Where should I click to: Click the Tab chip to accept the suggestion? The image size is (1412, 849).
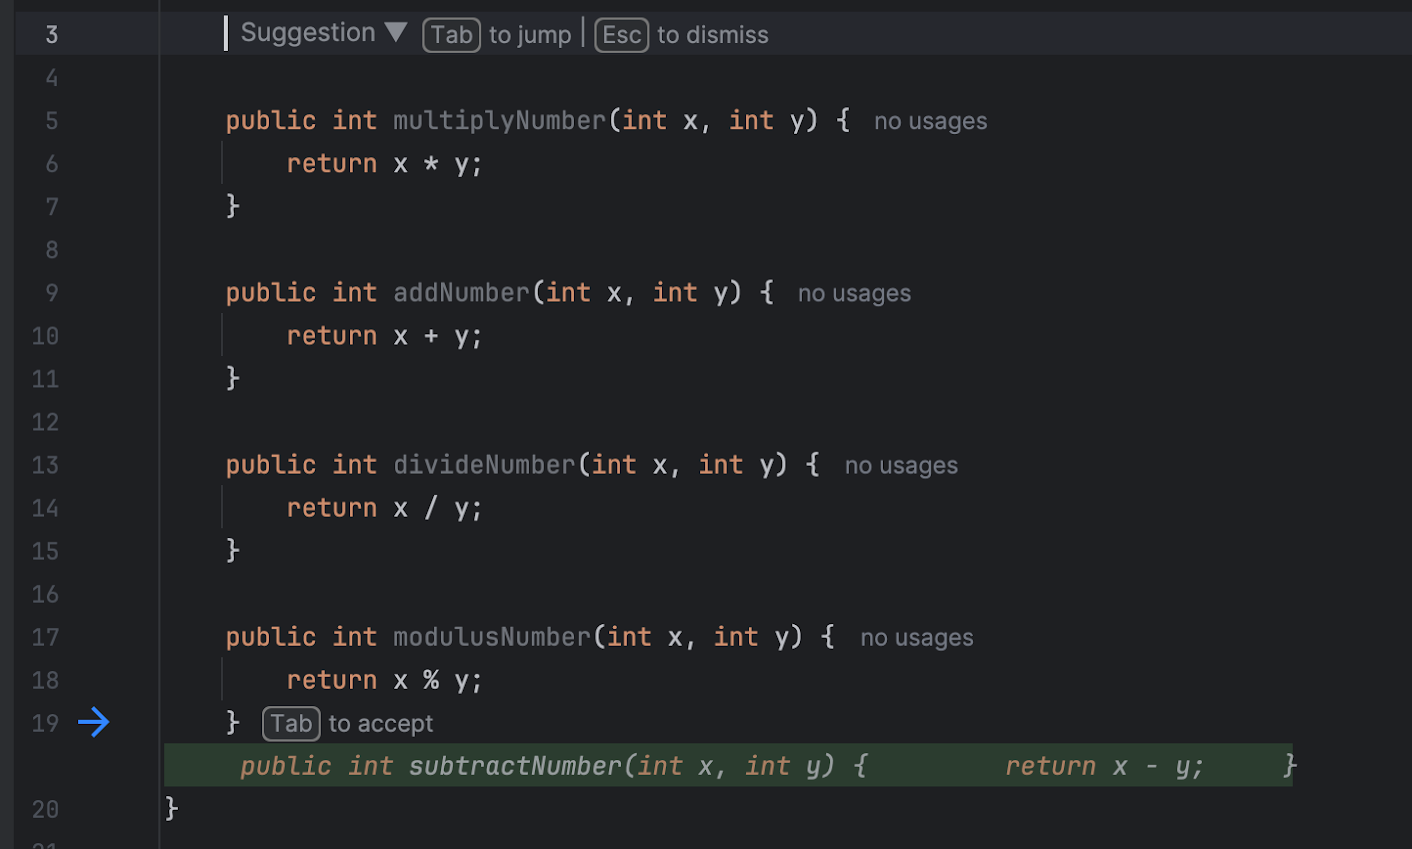[291, 723]
